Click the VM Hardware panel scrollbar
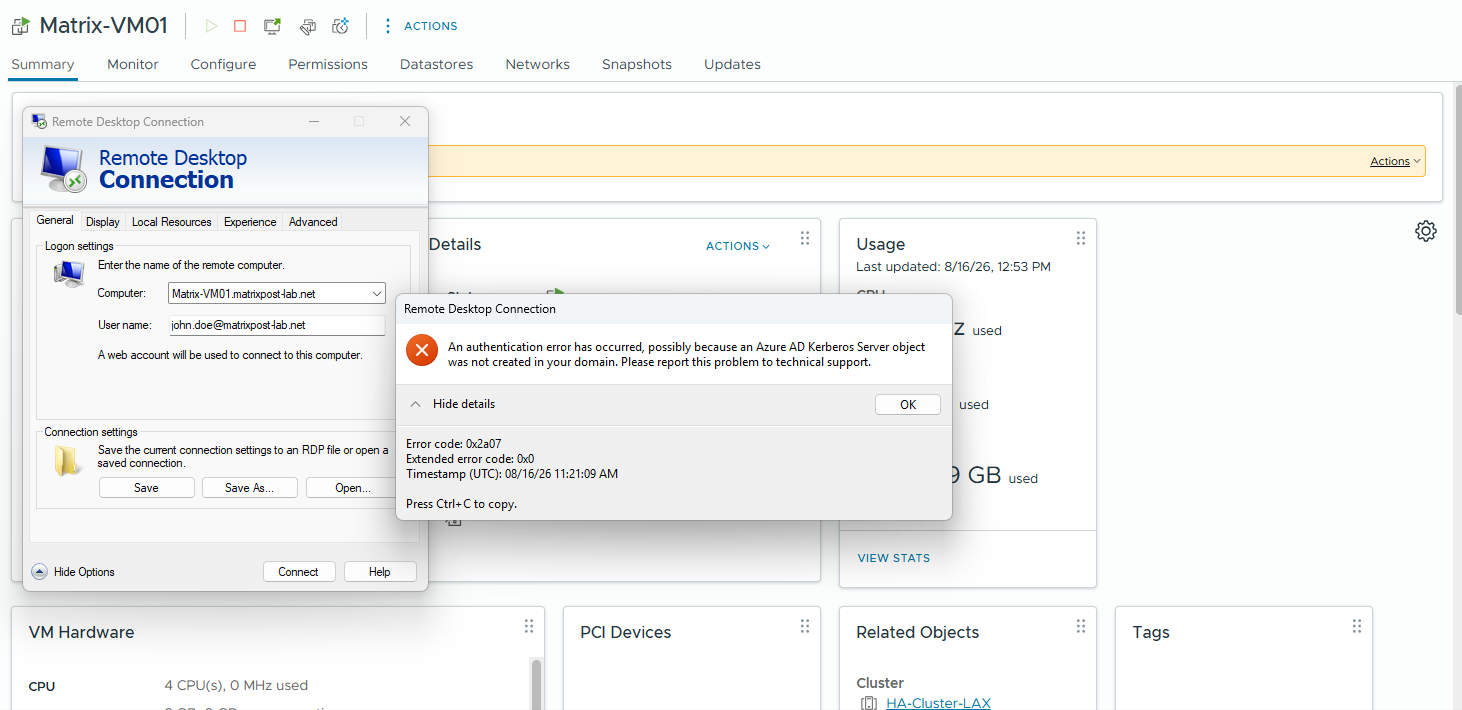The image size is (1462, 710). click(537, 684)
